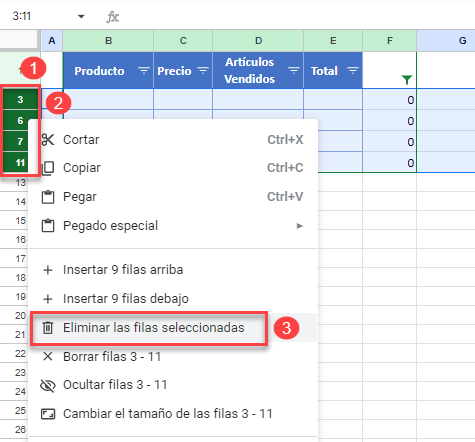Click the Producto header cell text
Viewport: 475px width, 442px height.
(99, 71)
